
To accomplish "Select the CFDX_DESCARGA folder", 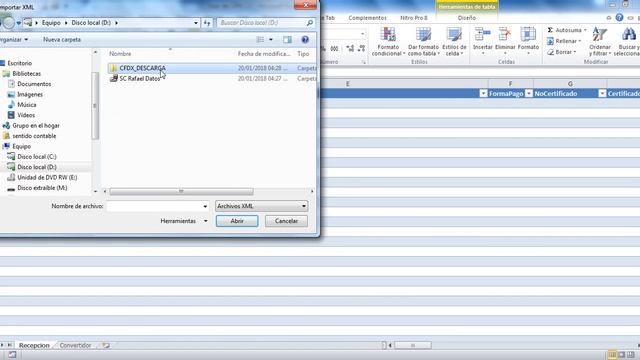I will click(142, 68).
